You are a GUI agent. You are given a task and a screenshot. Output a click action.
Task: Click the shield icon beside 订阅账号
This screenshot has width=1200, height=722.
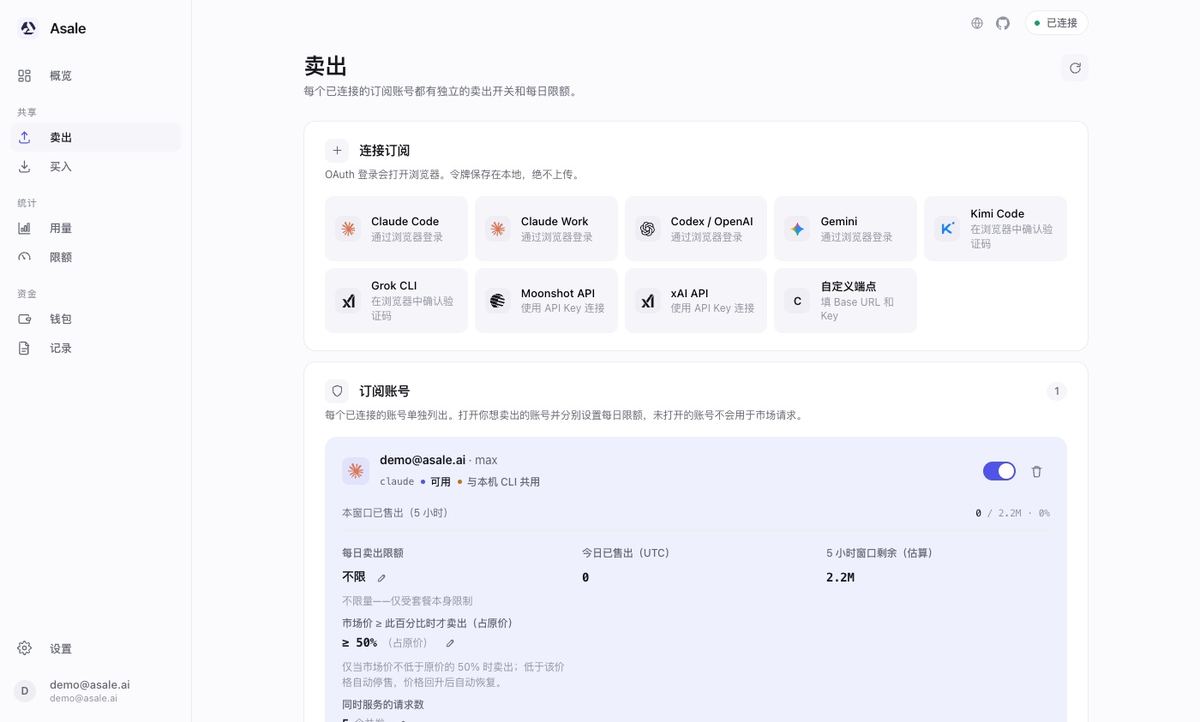(337, 391)
